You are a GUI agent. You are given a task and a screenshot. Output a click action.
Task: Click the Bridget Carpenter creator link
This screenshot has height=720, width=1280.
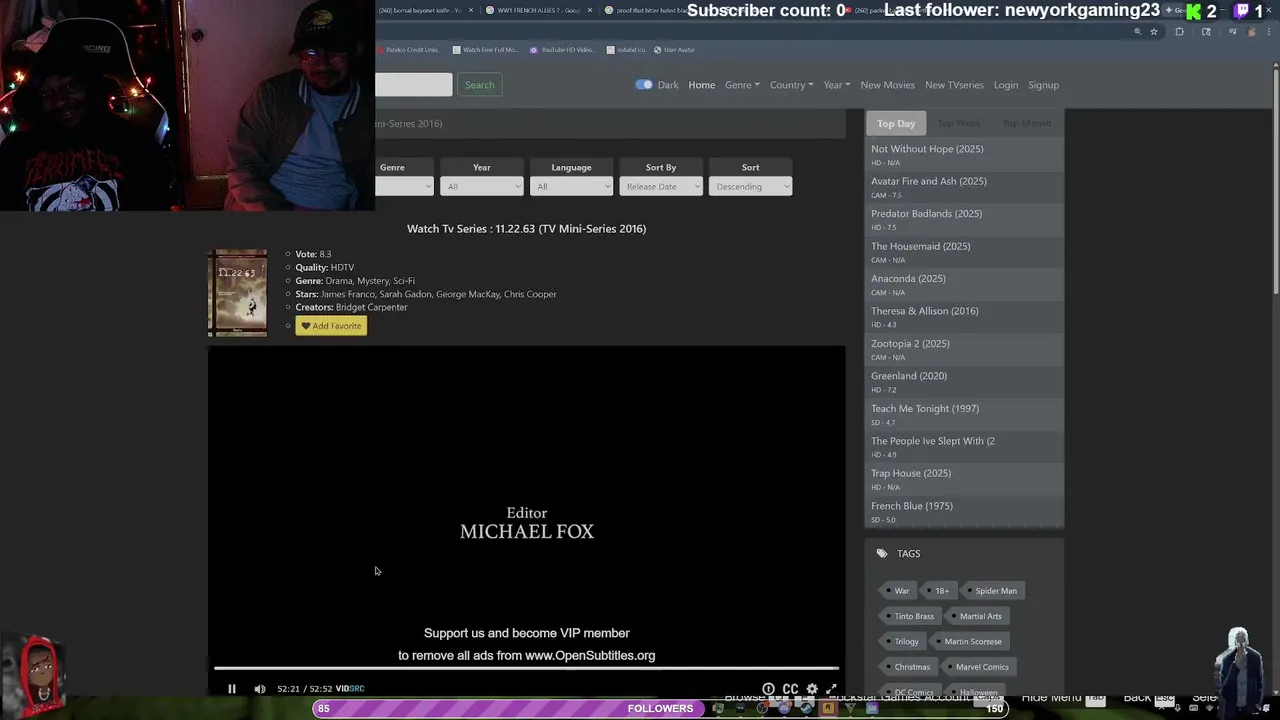coord(371,307)
